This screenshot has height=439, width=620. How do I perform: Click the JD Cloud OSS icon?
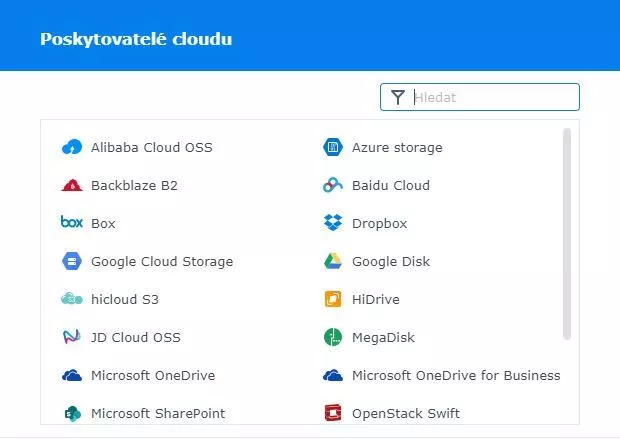coord(72,337)
